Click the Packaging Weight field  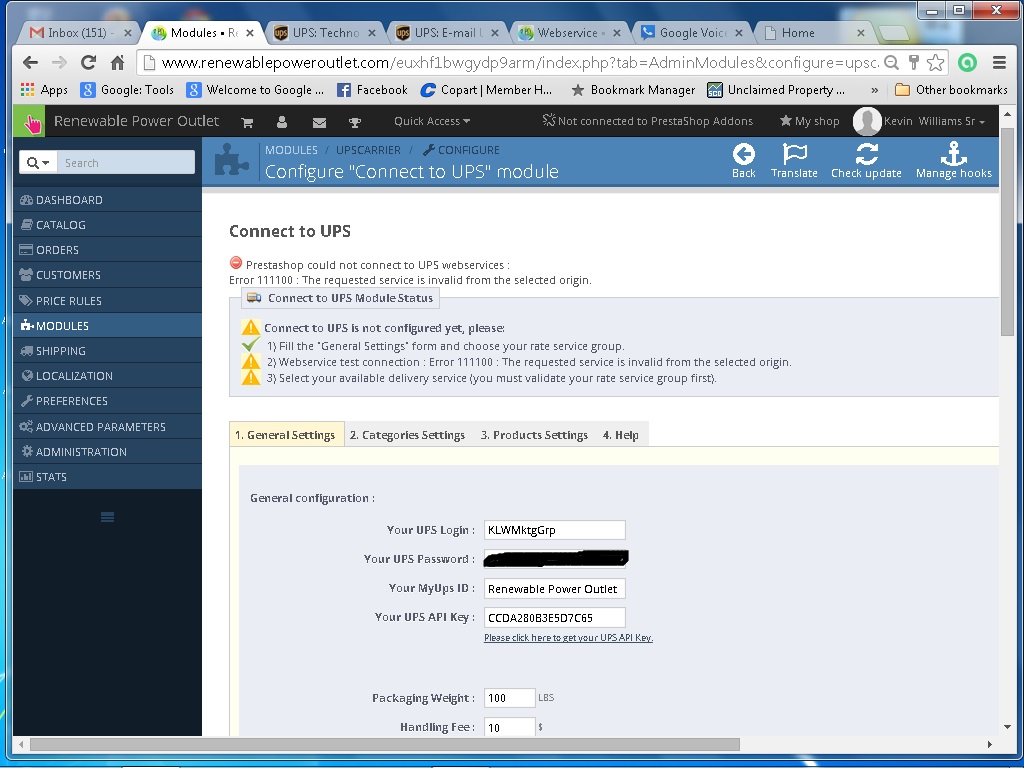click(x=509, y=697)
